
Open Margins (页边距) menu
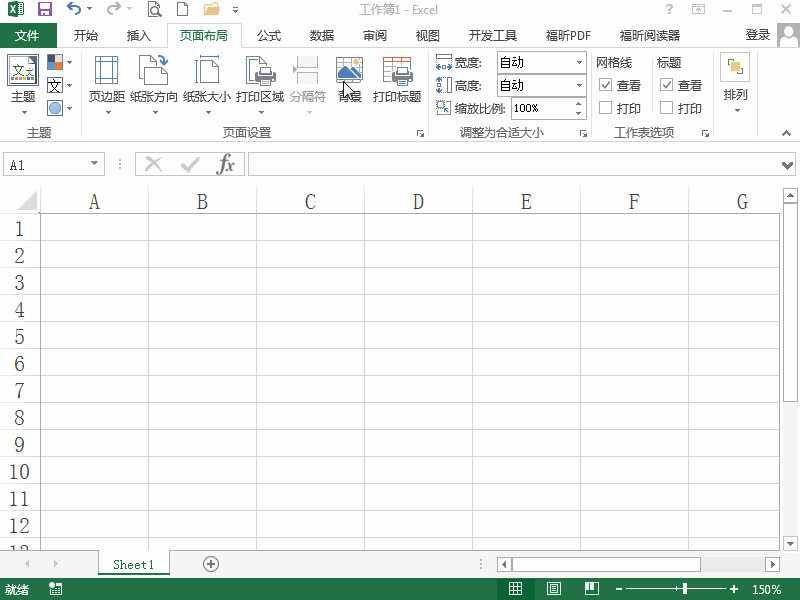[107, 85]
